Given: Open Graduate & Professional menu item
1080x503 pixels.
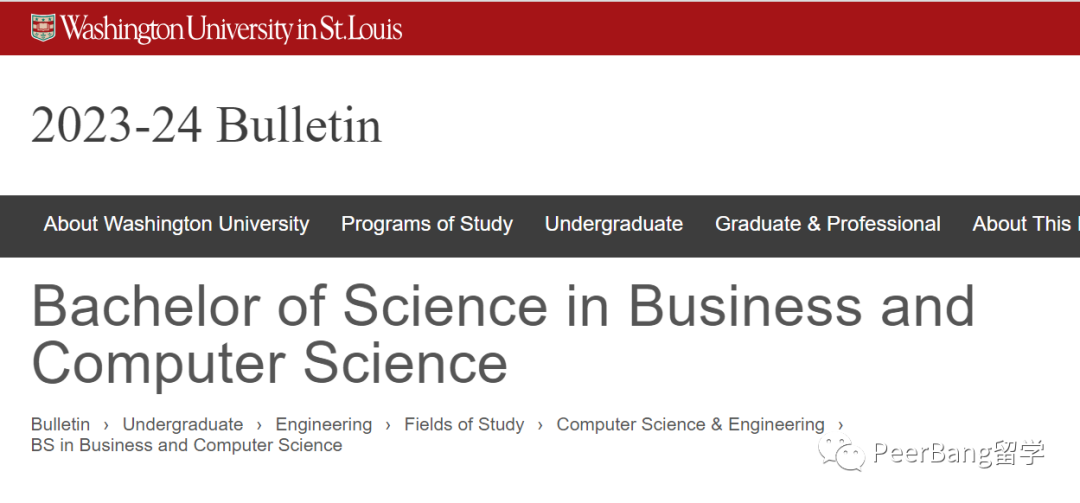Looking at the screenshot, I should (x=828, y=224).
